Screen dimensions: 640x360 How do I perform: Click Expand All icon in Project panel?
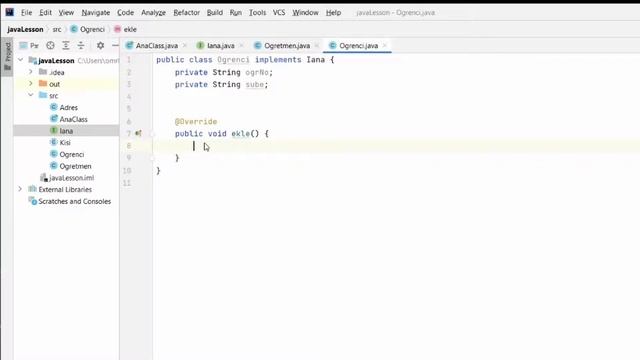point(66,46)
